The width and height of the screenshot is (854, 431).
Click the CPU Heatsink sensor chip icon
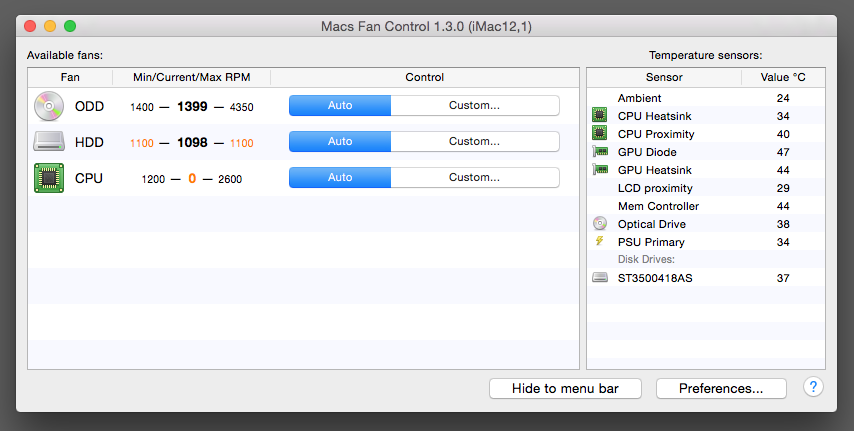[x=600, y=115]
